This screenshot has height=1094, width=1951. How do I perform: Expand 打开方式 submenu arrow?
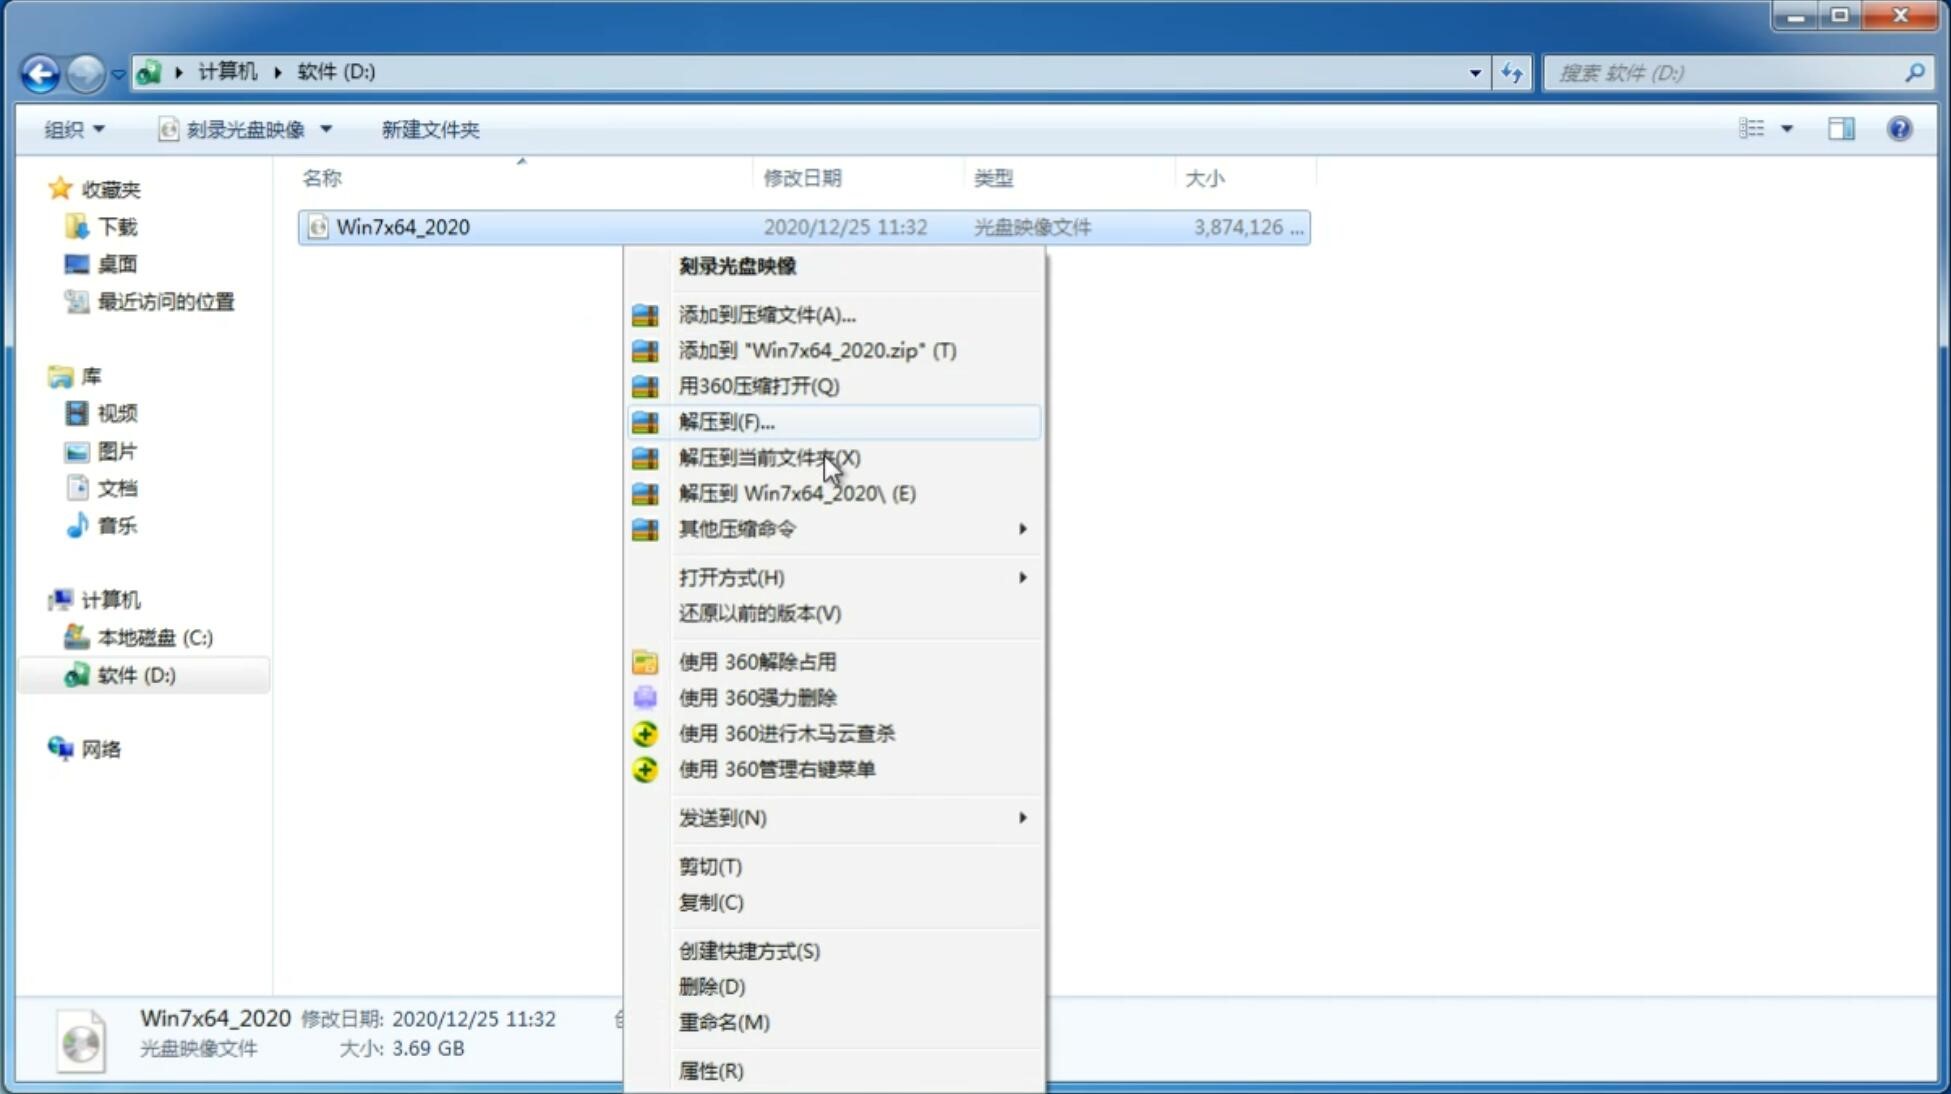[x=1022, y=576]
